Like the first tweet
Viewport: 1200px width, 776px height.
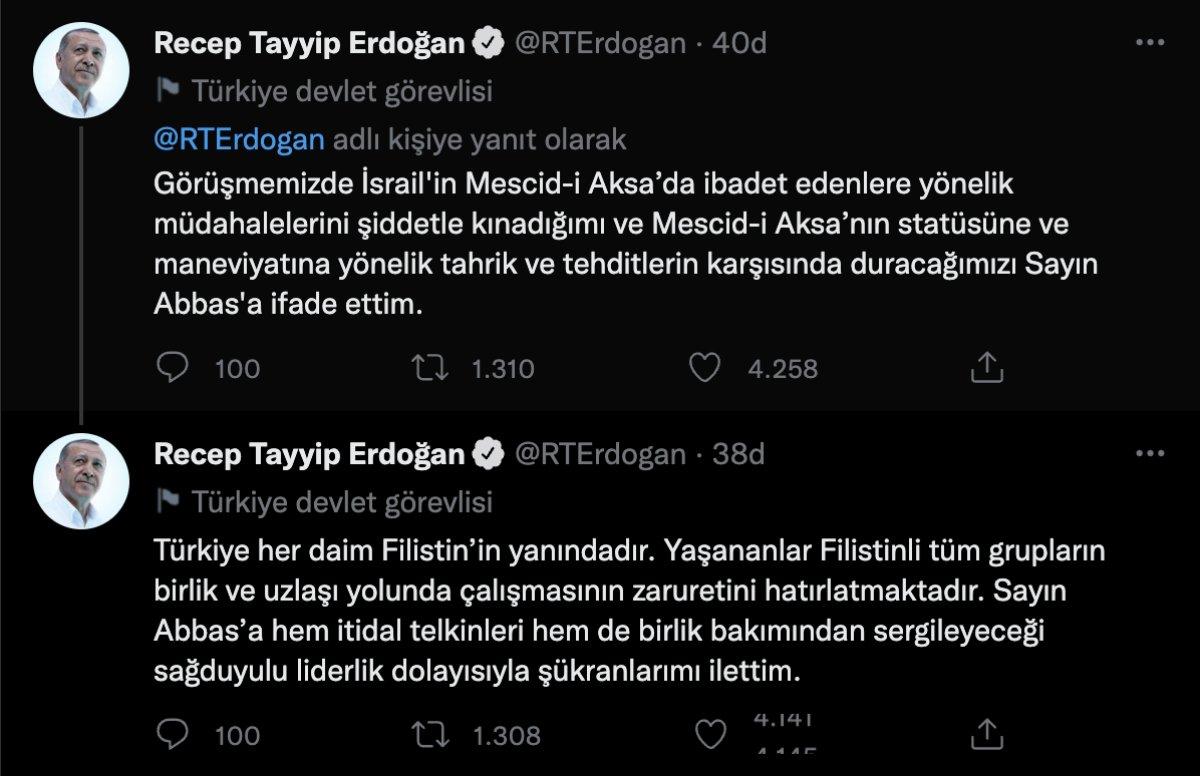[706, 369]
